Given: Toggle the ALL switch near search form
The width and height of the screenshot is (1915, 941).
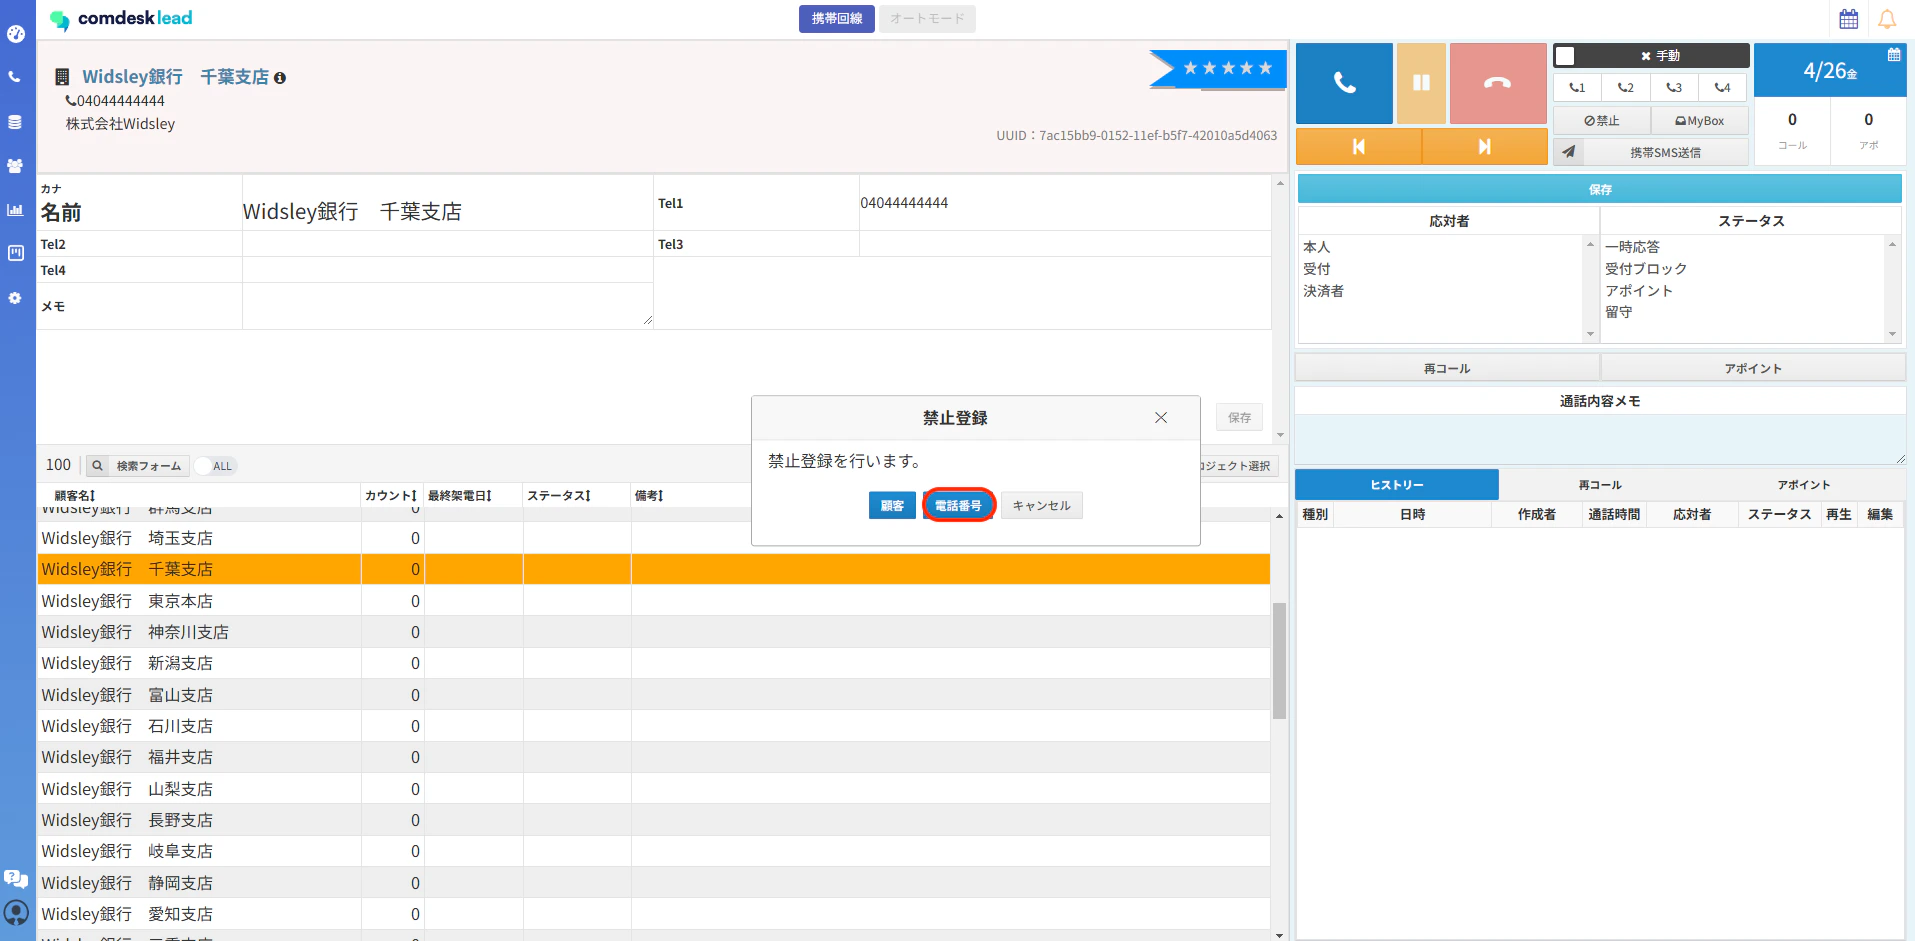Looking at the screenshot, I should point(214,466).
